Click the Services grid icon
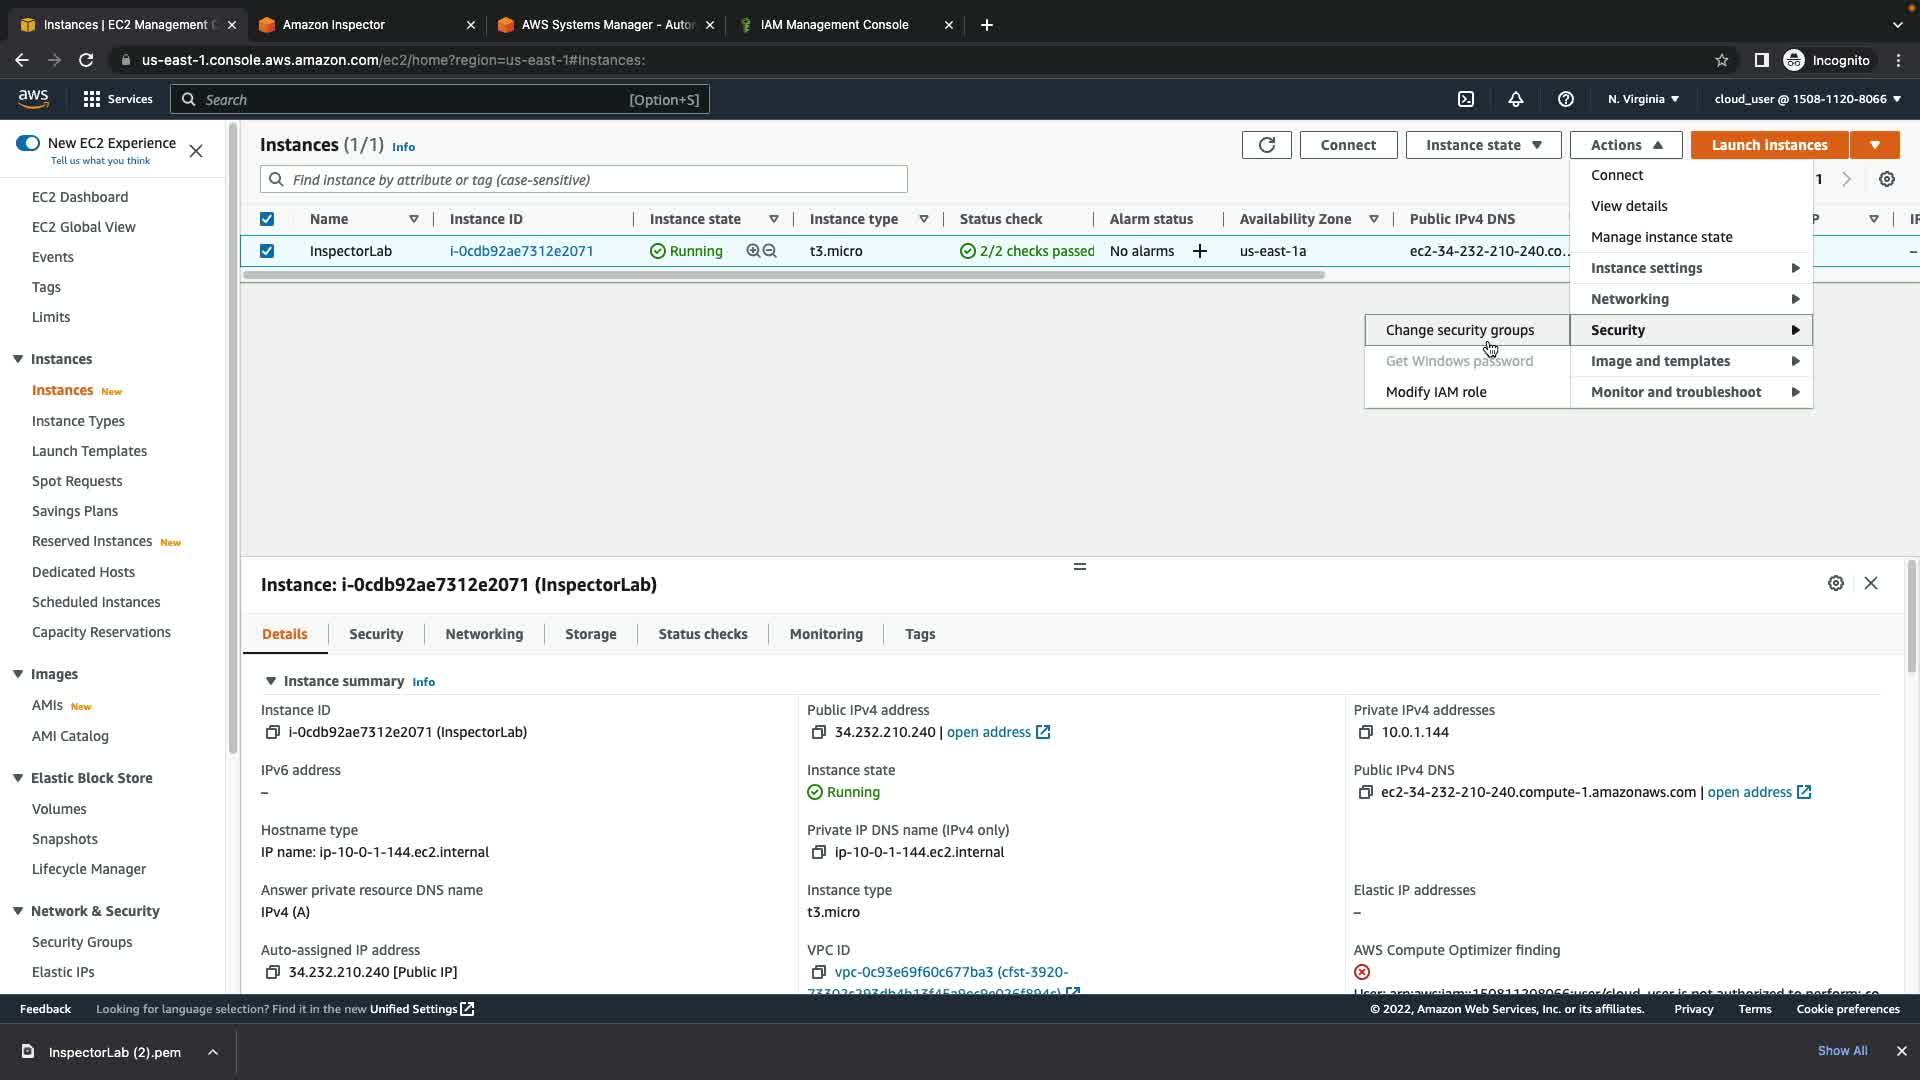Screen dimensions: 1920x1080 tap(92, 99)
